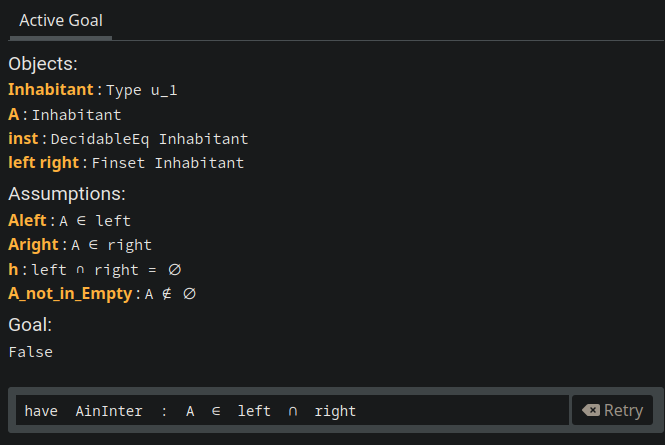Viewport: 665px width, 445px height.
Task: Click the Aright assumption name
Action: tap(33, 245)
